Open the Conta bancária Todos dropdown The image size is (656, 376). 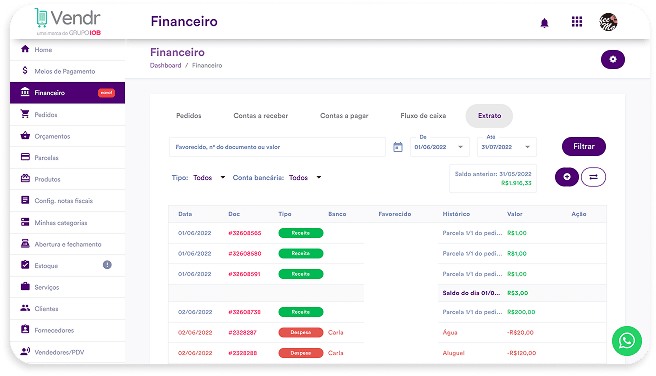[305, 178]
